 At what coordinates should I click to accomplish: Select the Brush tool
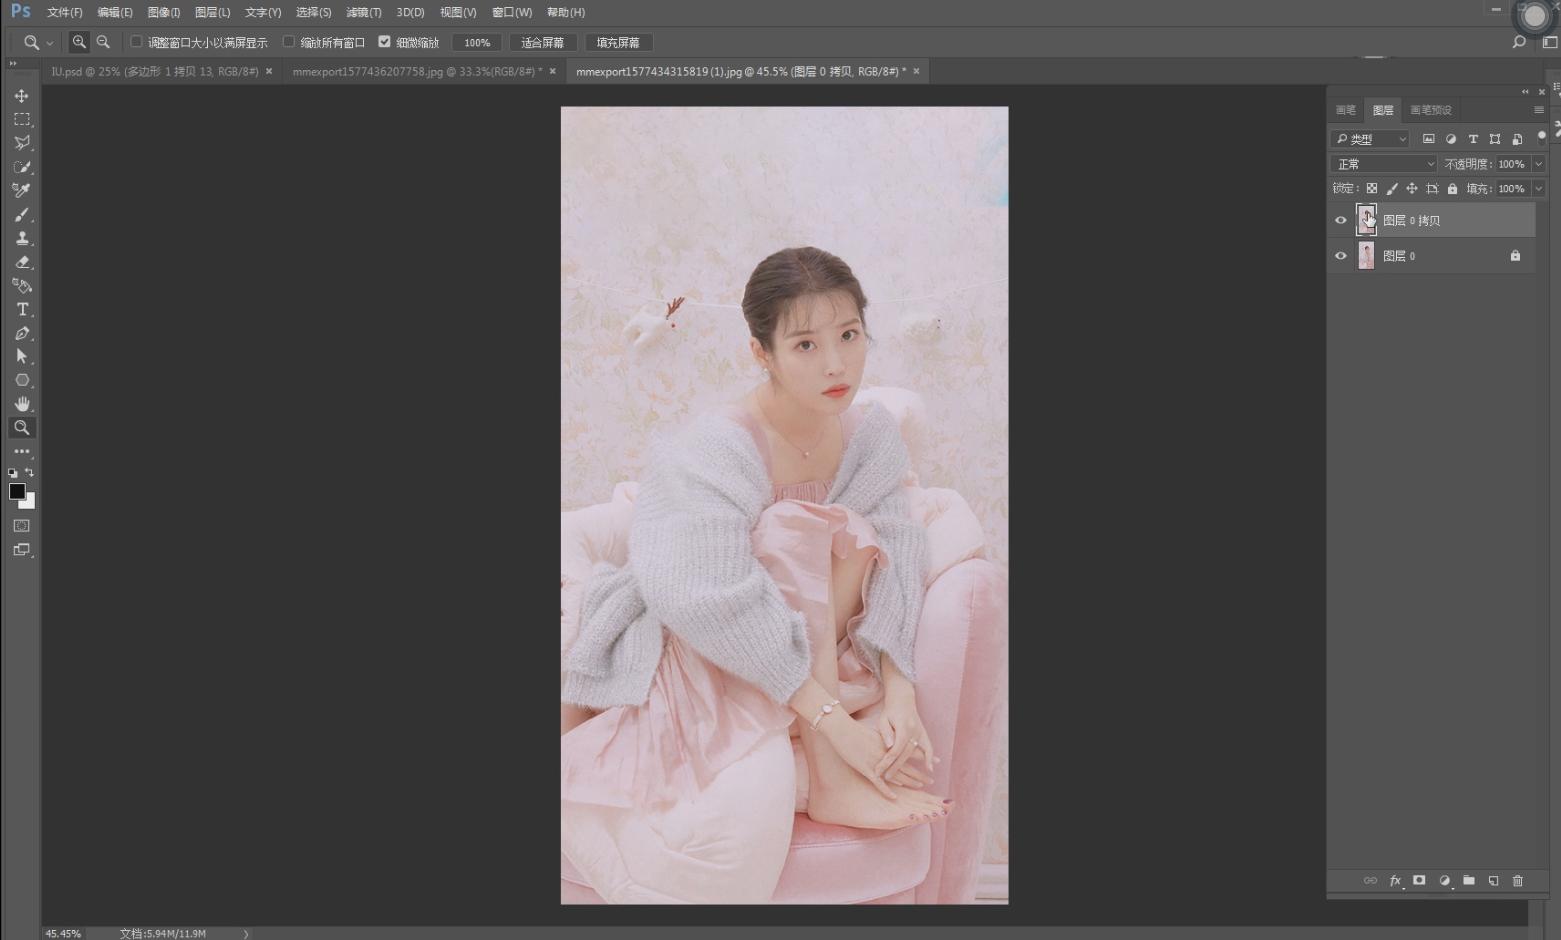click(x=21, y=215)
